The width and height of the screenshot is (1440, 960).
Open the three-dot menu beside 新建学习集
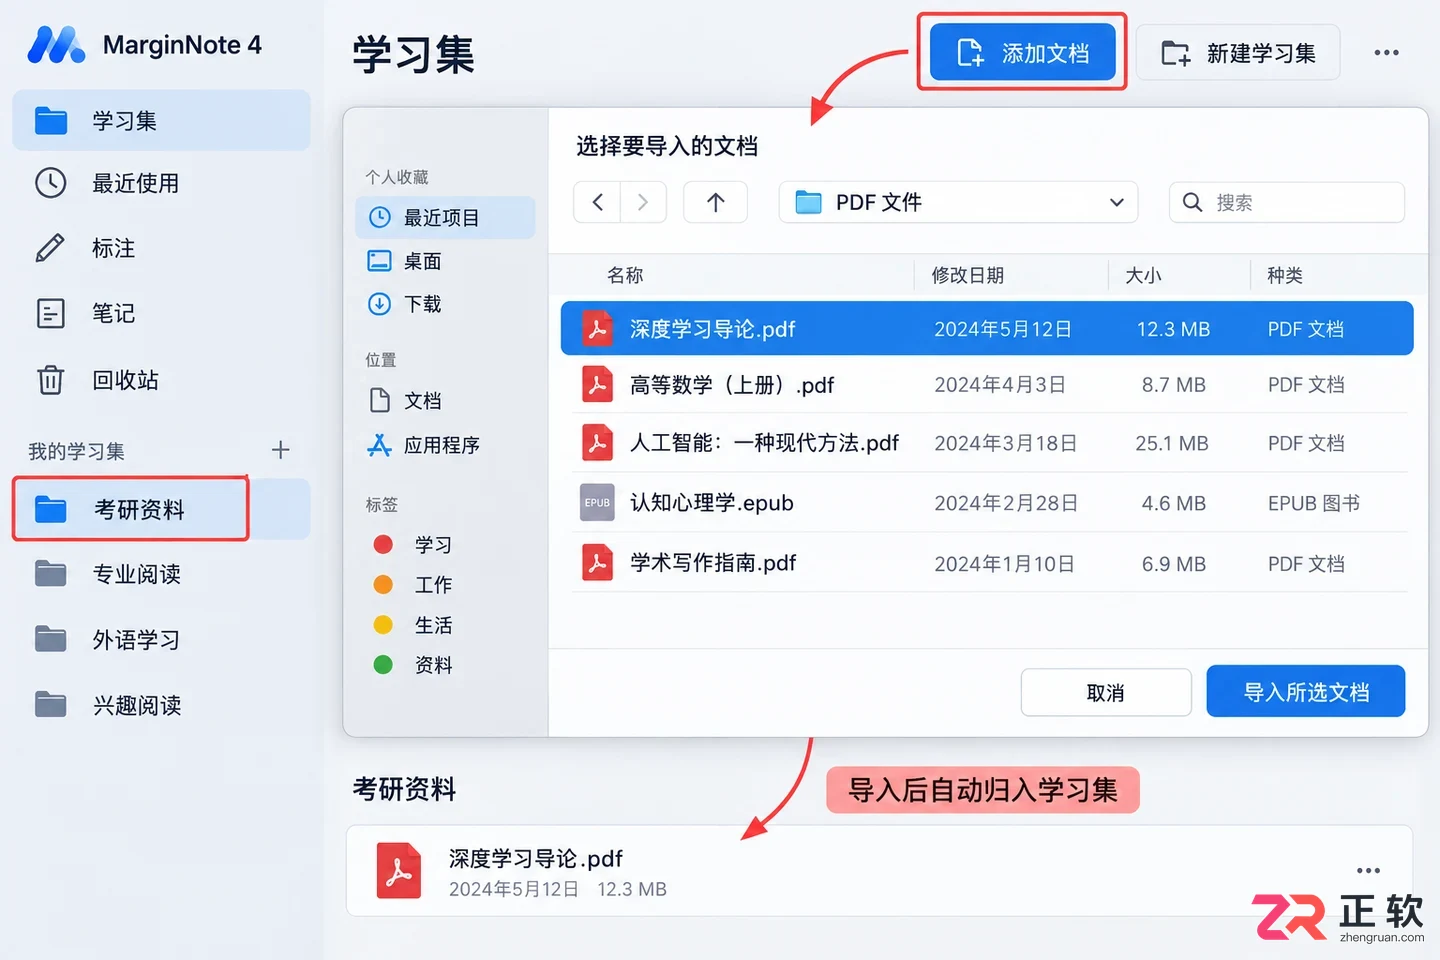click(1386, 53)
